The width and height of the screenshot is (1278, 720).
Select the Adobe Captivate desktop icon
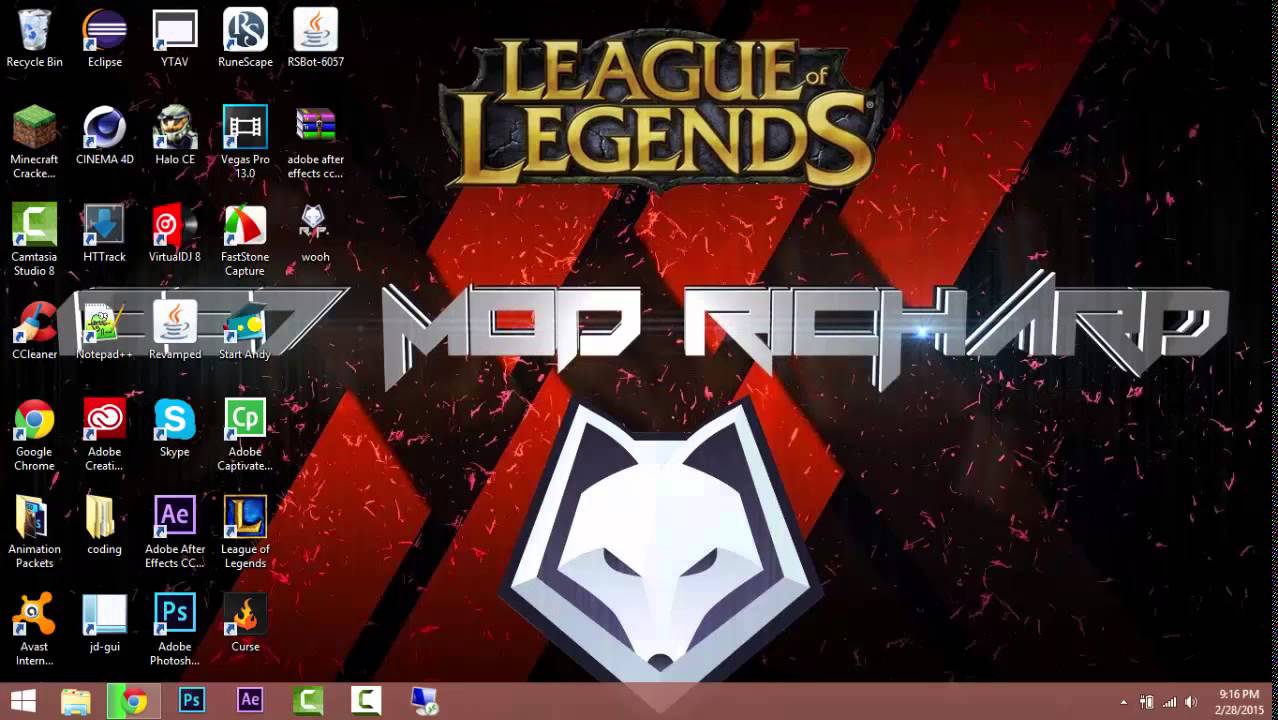(245, 435)
